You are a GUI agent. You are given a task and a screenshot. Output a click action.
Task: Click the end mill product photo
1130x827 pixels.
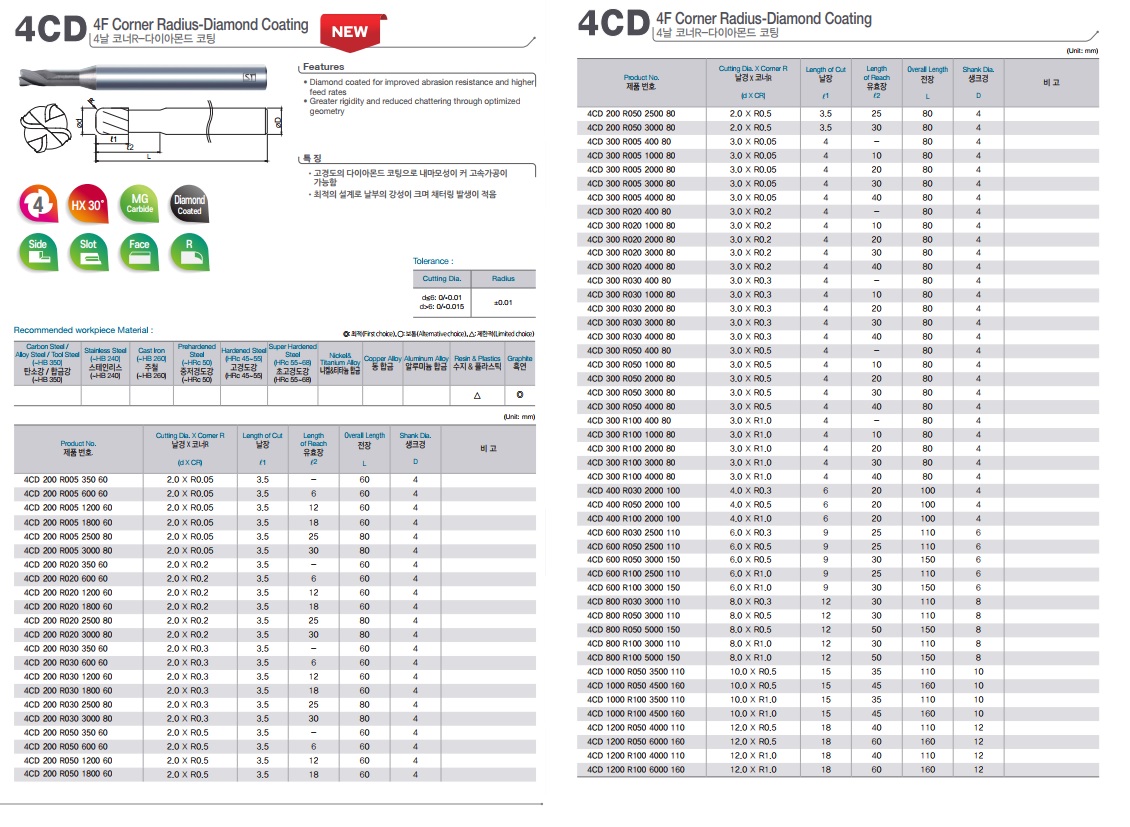[x=143, y=76]
